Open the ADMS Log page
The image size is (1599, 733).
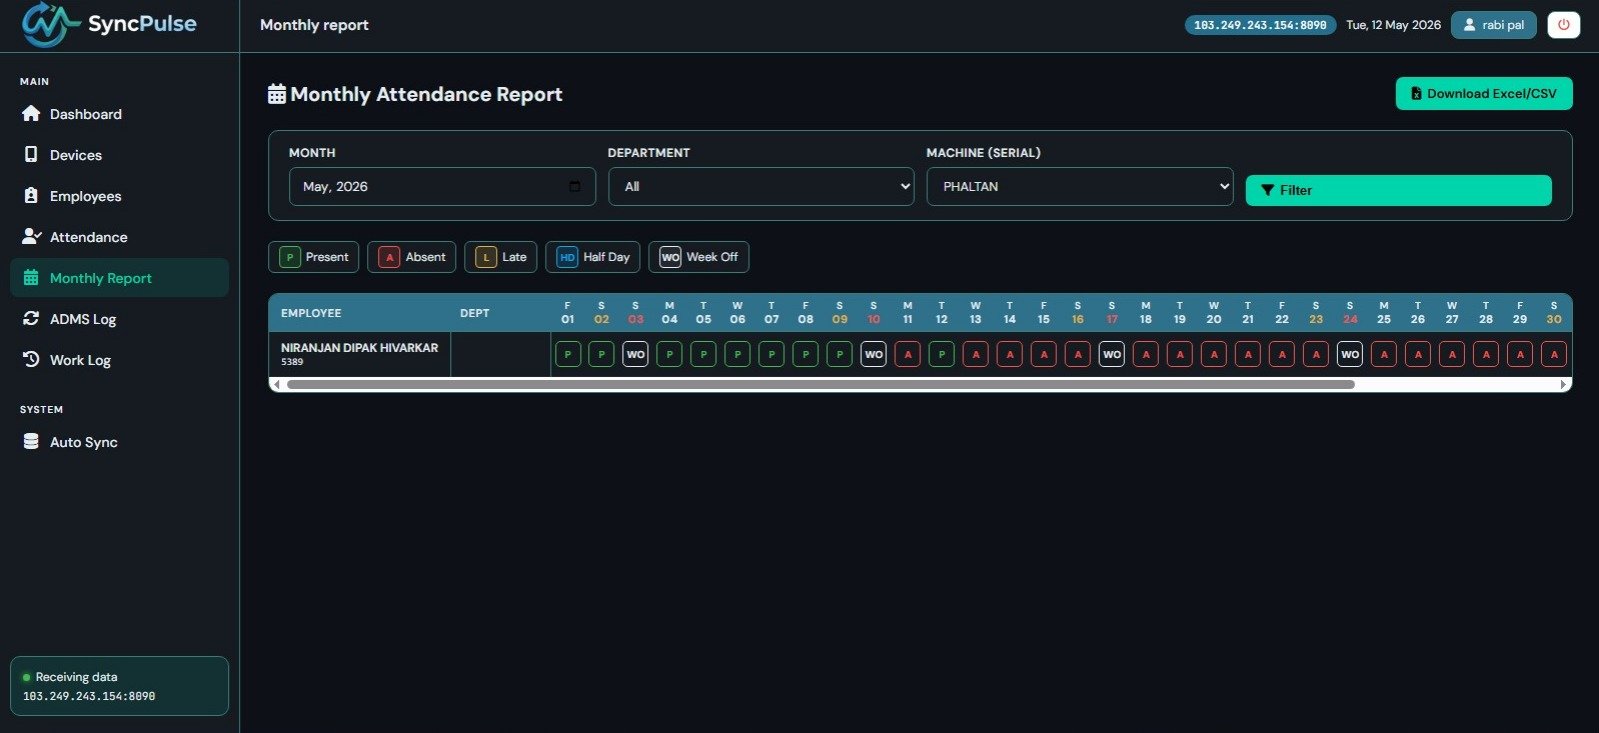point(119,319)
